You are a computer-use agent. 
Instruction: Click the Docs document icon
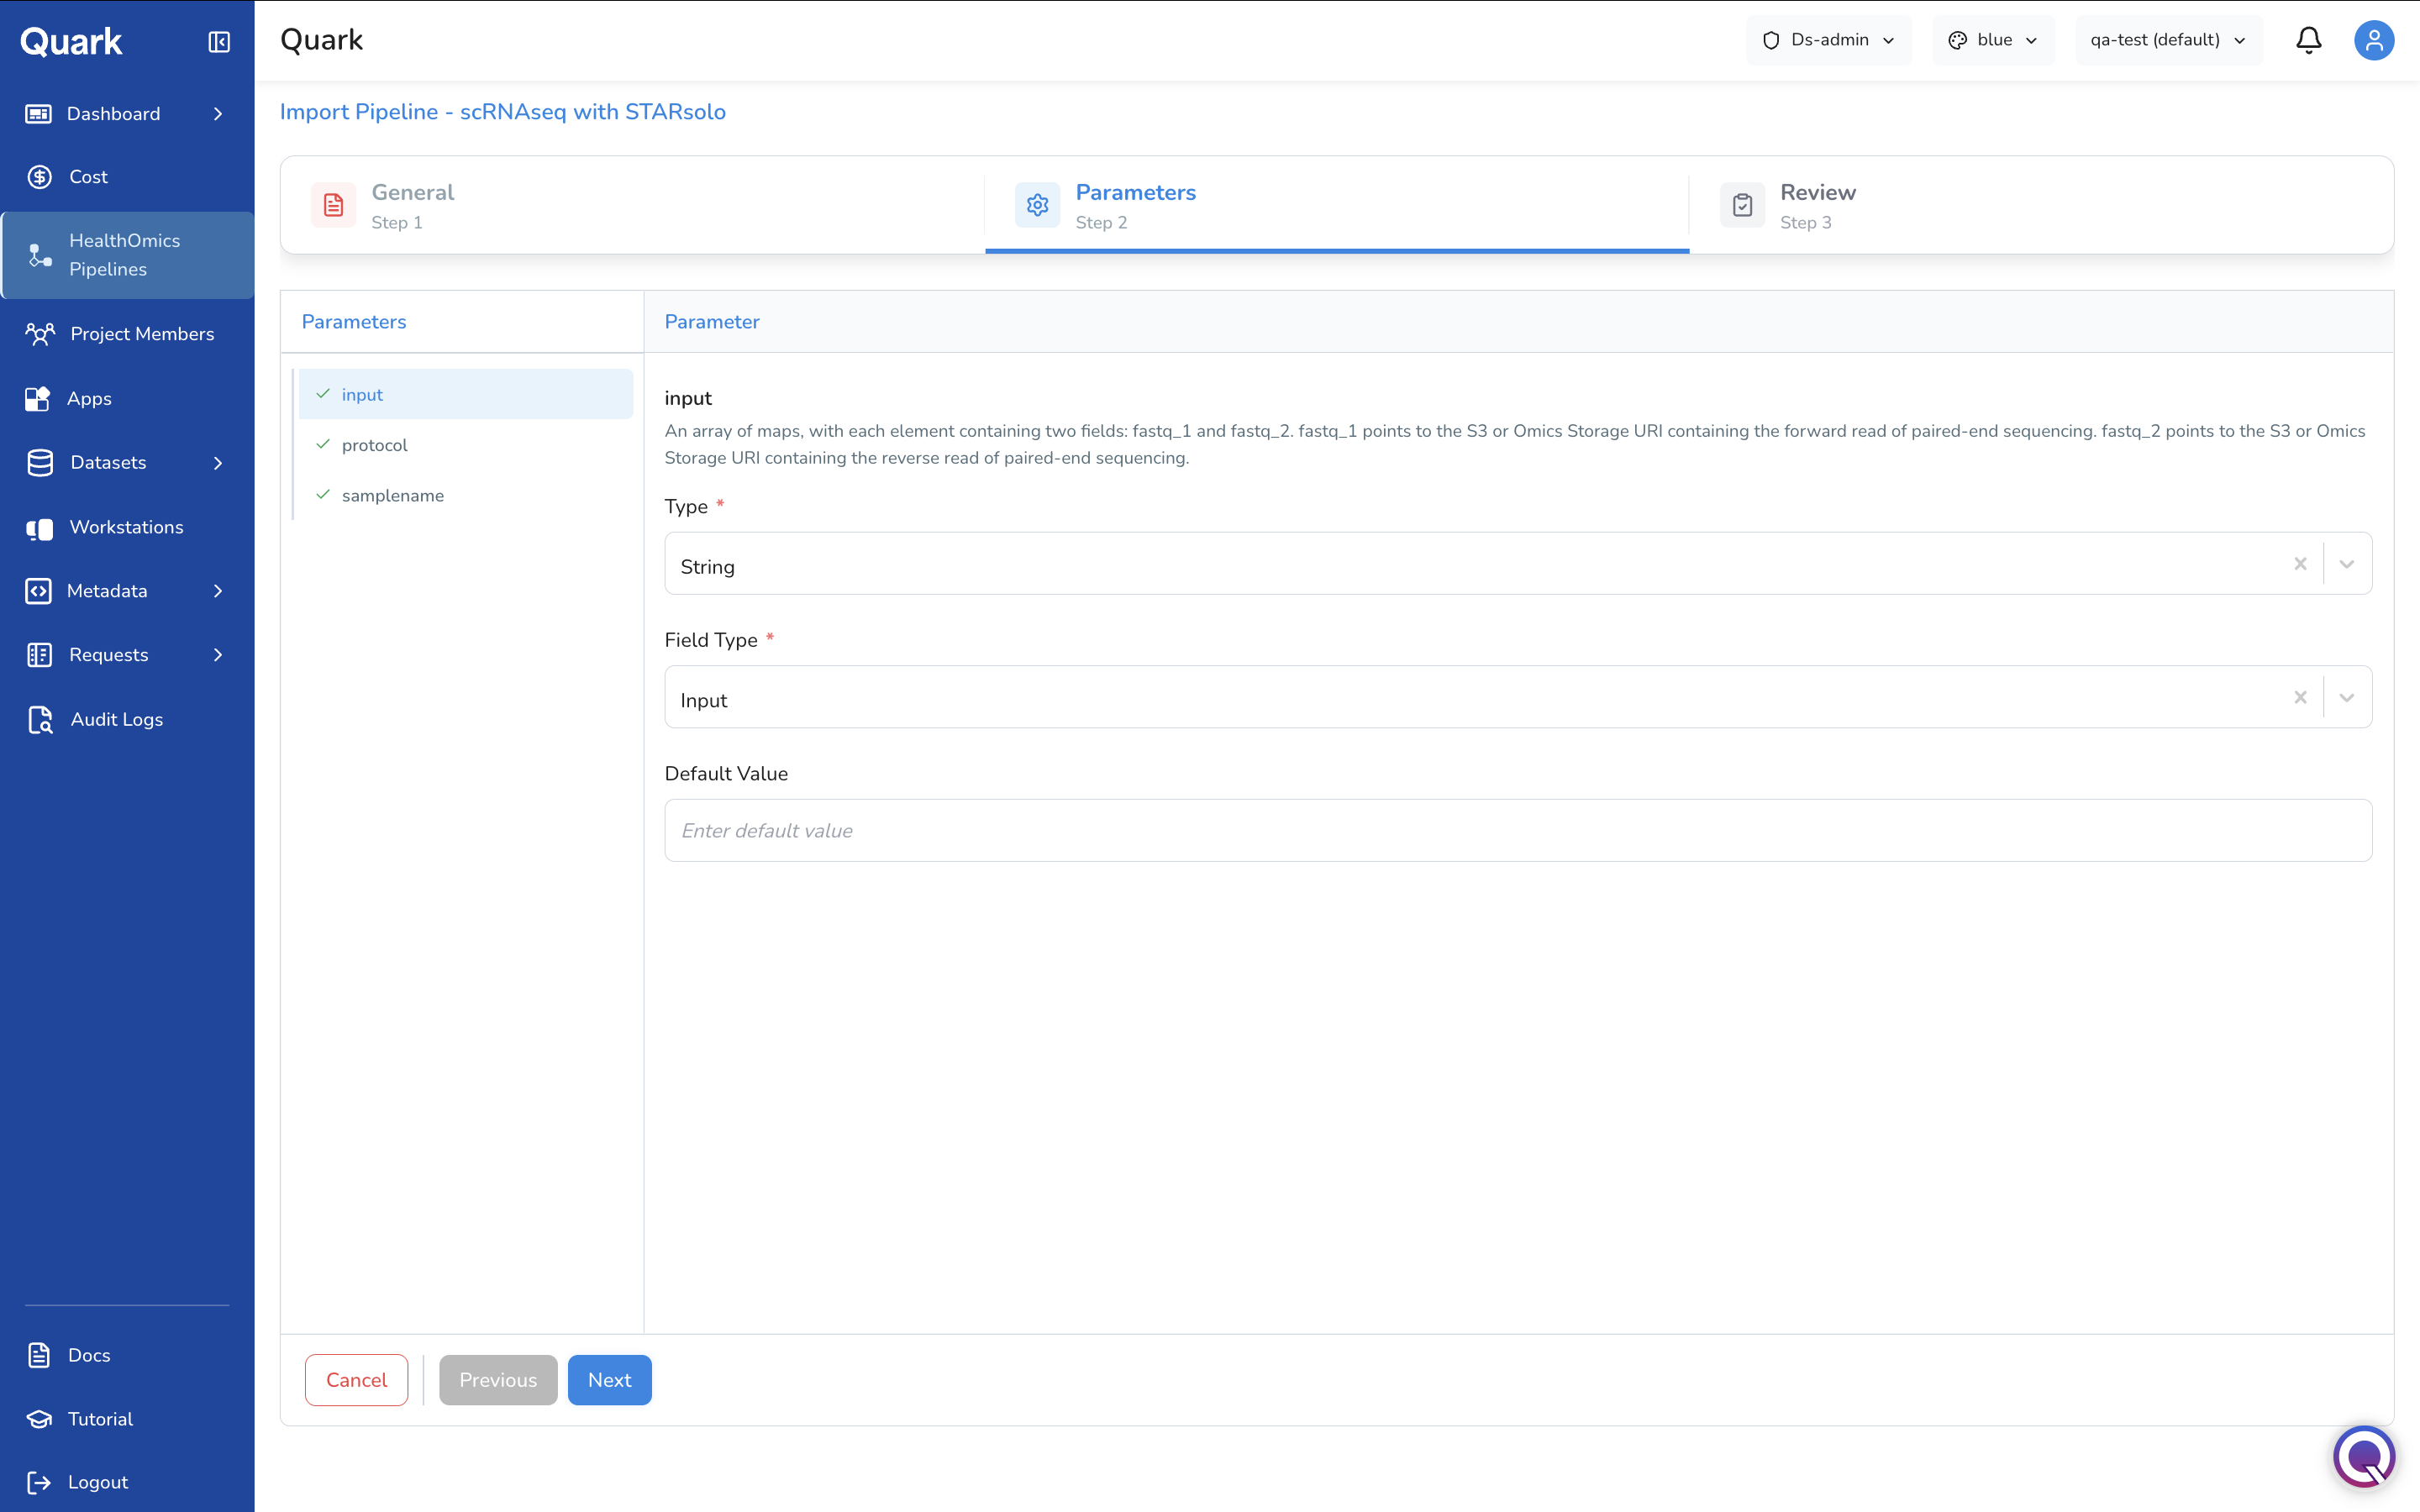[39, 1355]
